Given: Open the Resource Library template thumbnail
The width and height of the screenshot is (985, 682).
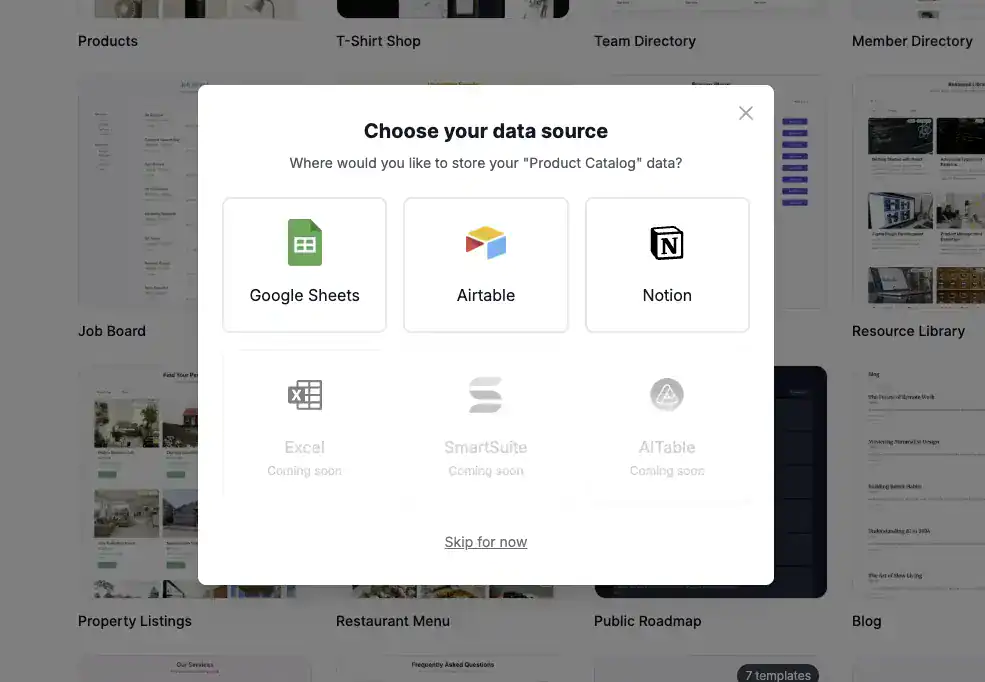Looking at the screenshot, I should click(x=918, y=192).
